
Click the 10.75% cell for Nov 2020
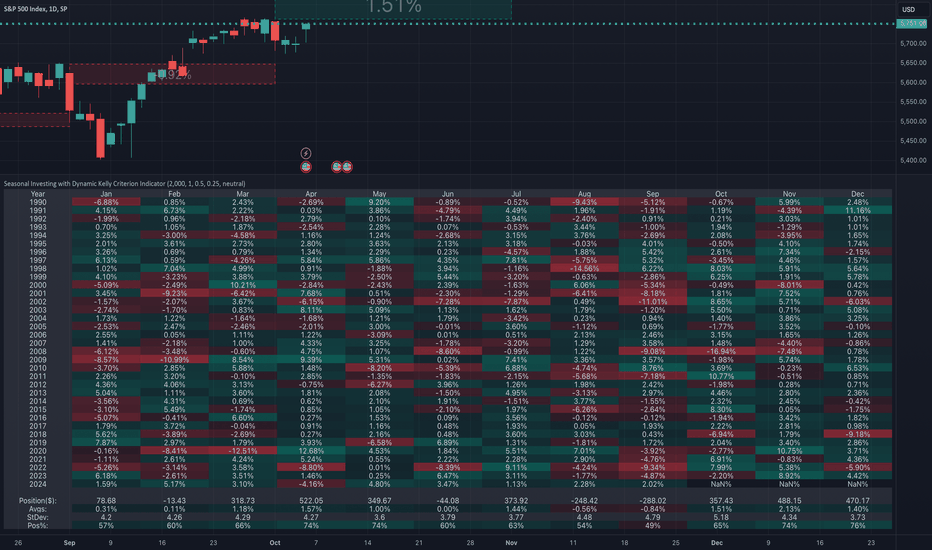(789, 451)
